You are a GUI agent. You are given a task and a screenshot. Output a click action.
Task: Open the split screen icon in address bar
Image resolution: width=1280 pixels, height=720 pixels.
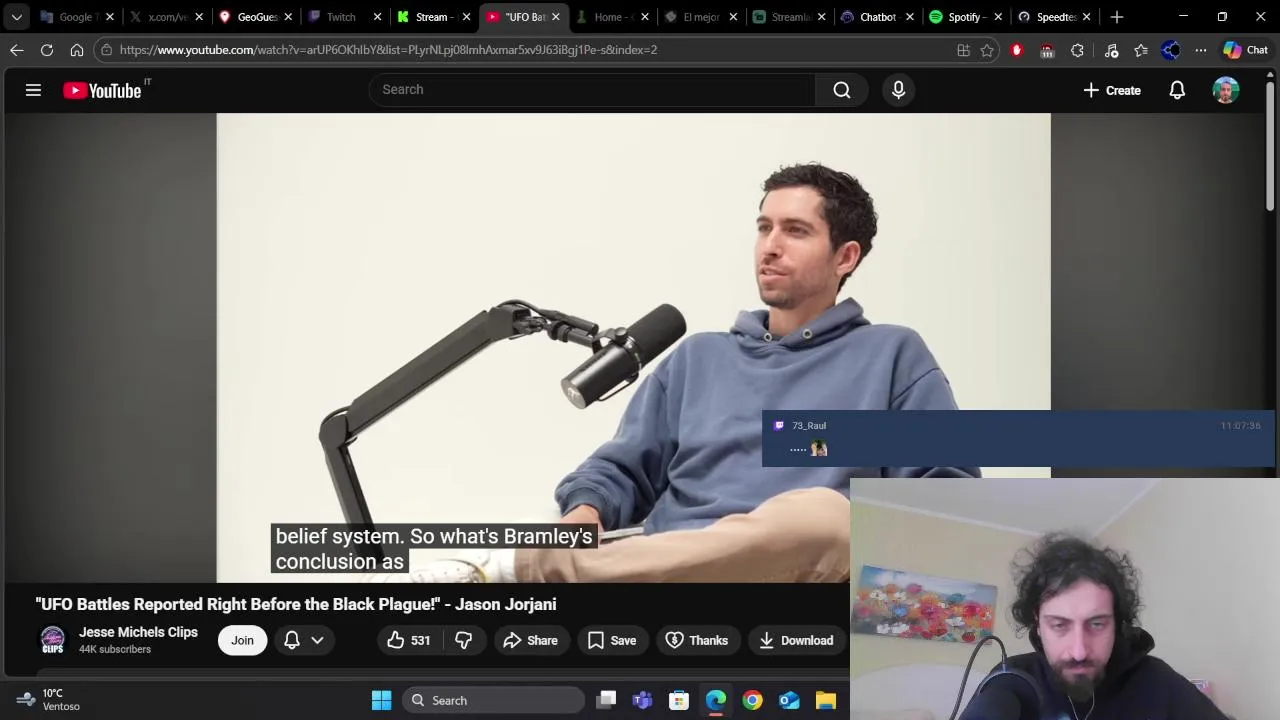point(963,50)
